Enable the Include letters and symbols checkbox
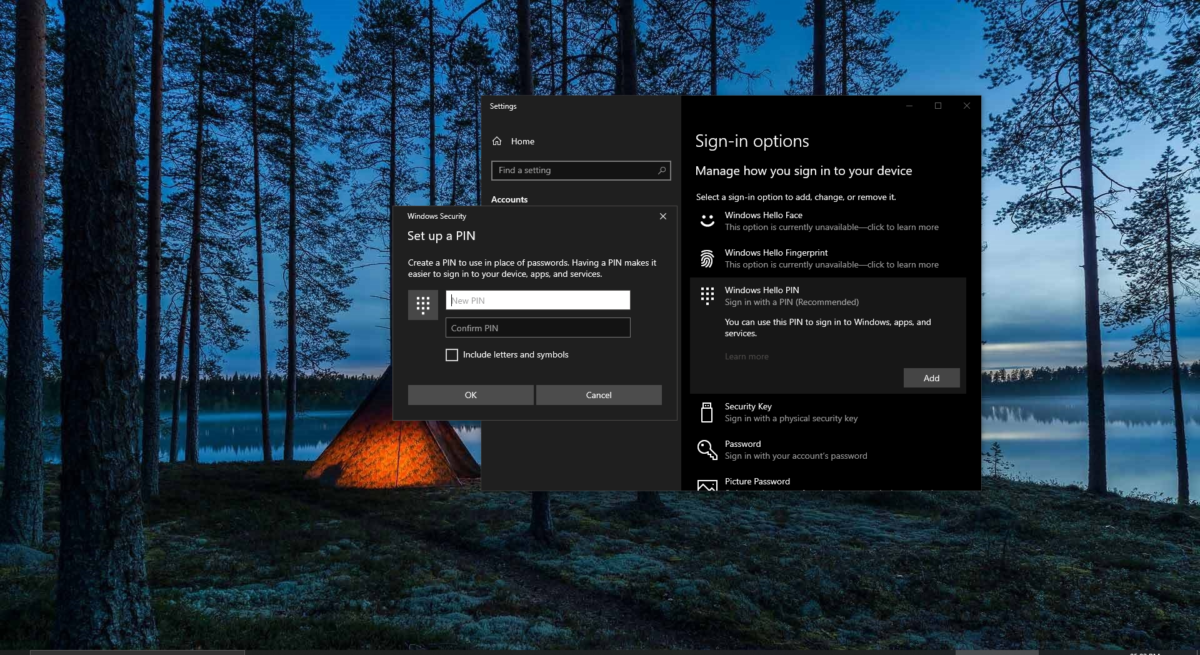The image size is (1200, 655). (x=452, y=355)
